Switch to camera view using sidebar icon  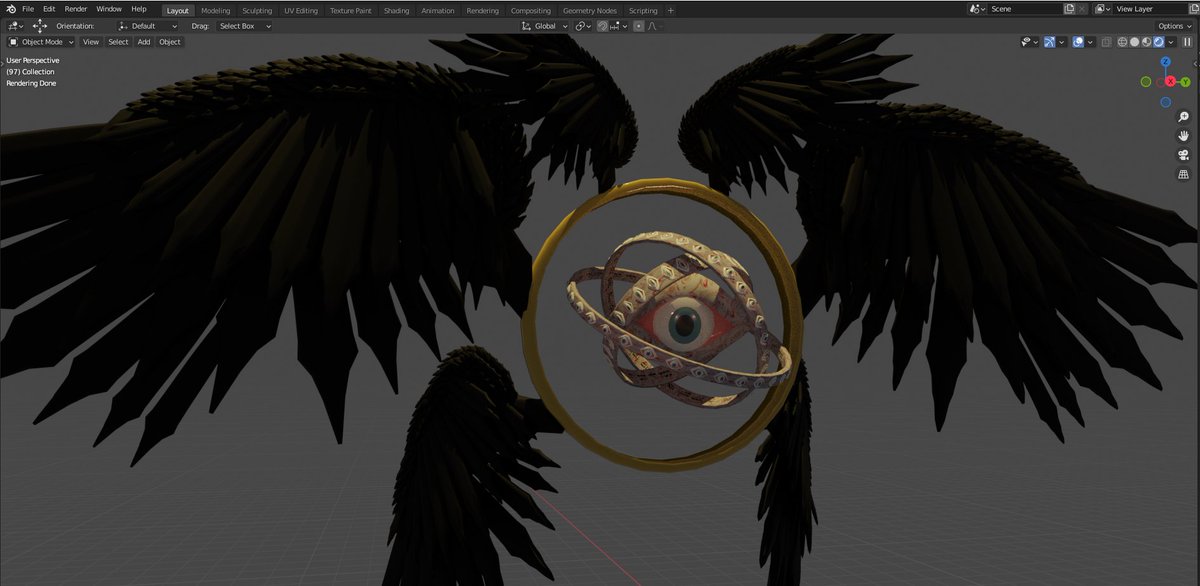click(1184, 155)
